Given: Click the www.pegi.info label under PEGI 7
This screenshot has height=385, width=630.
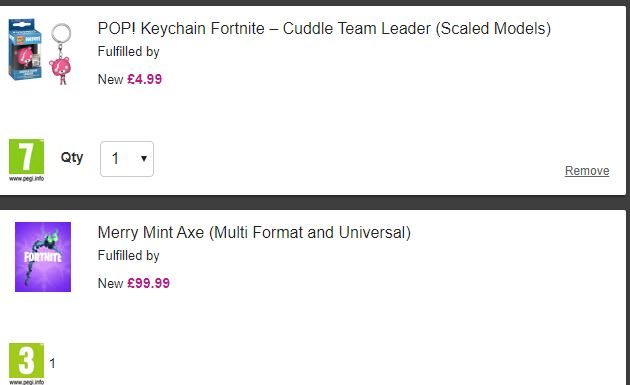Looking at the screenshot, I should 27,178.
